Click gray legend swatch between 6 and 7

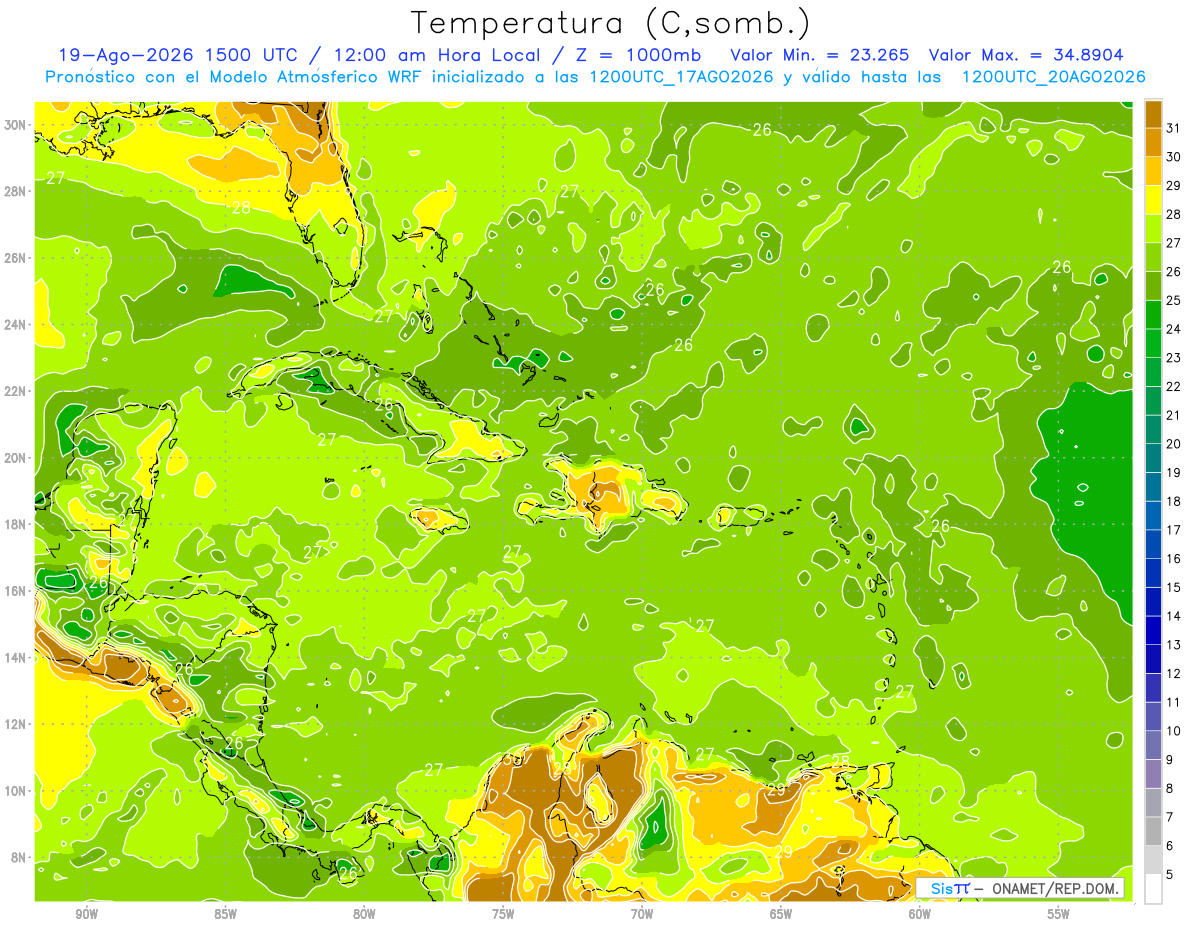(x=1153, y=832)
